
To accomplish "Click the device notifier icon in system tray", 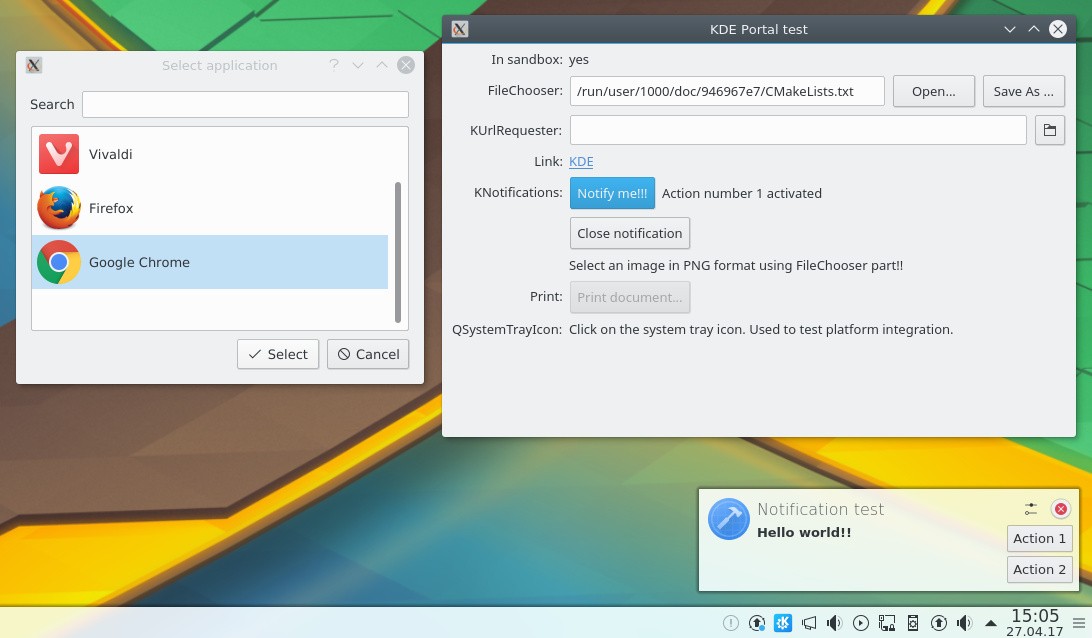I will (x=913, y=622).
